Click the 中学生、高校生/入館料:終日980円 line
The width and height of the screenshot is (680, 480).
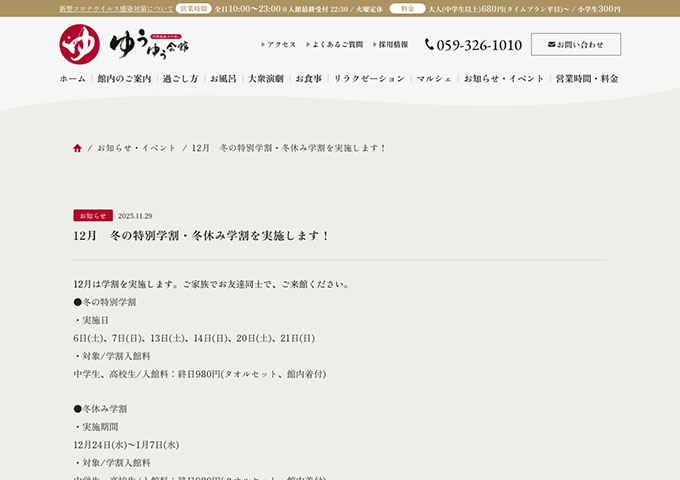pos(199,374)
